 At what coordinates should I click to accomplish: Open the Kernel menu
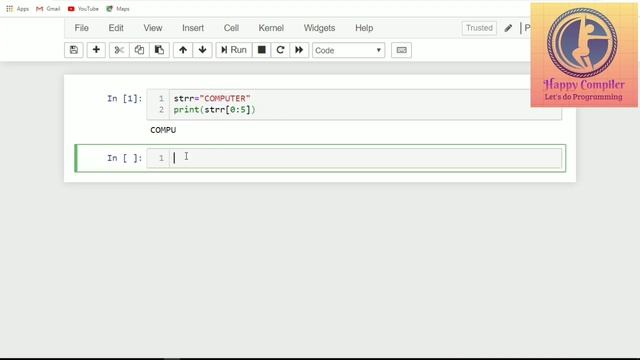[x=271, y=28]
